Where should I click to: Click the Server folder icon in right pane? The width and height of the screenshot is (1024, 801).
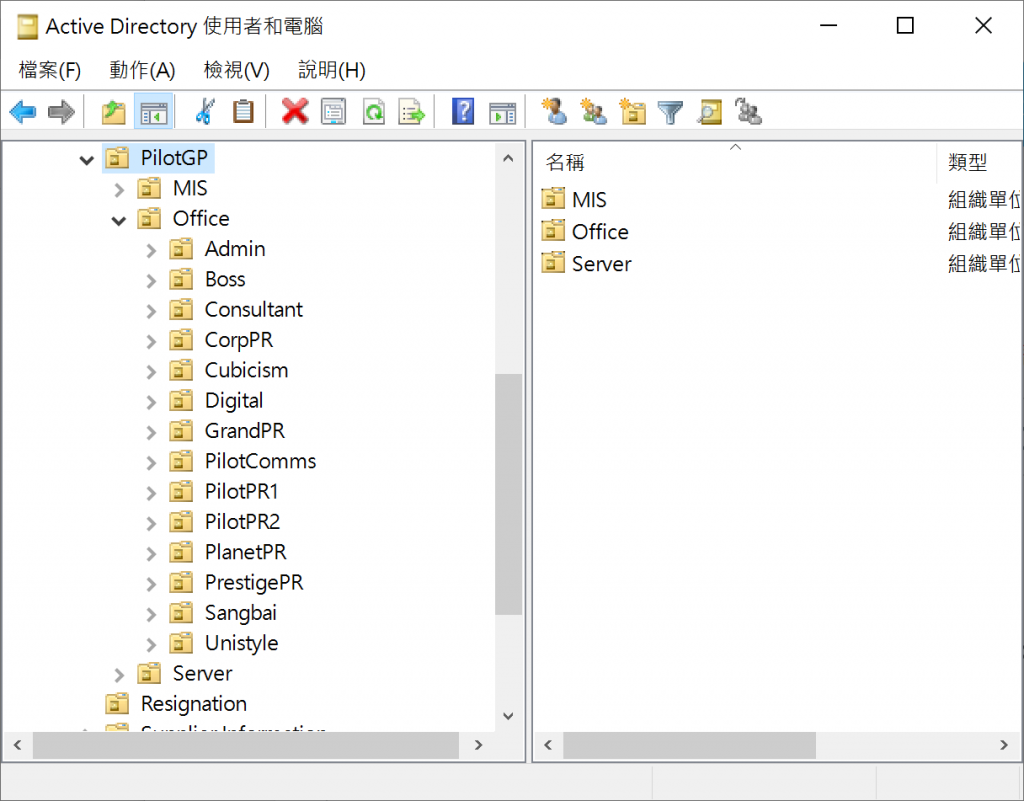(x=553, y=262)
